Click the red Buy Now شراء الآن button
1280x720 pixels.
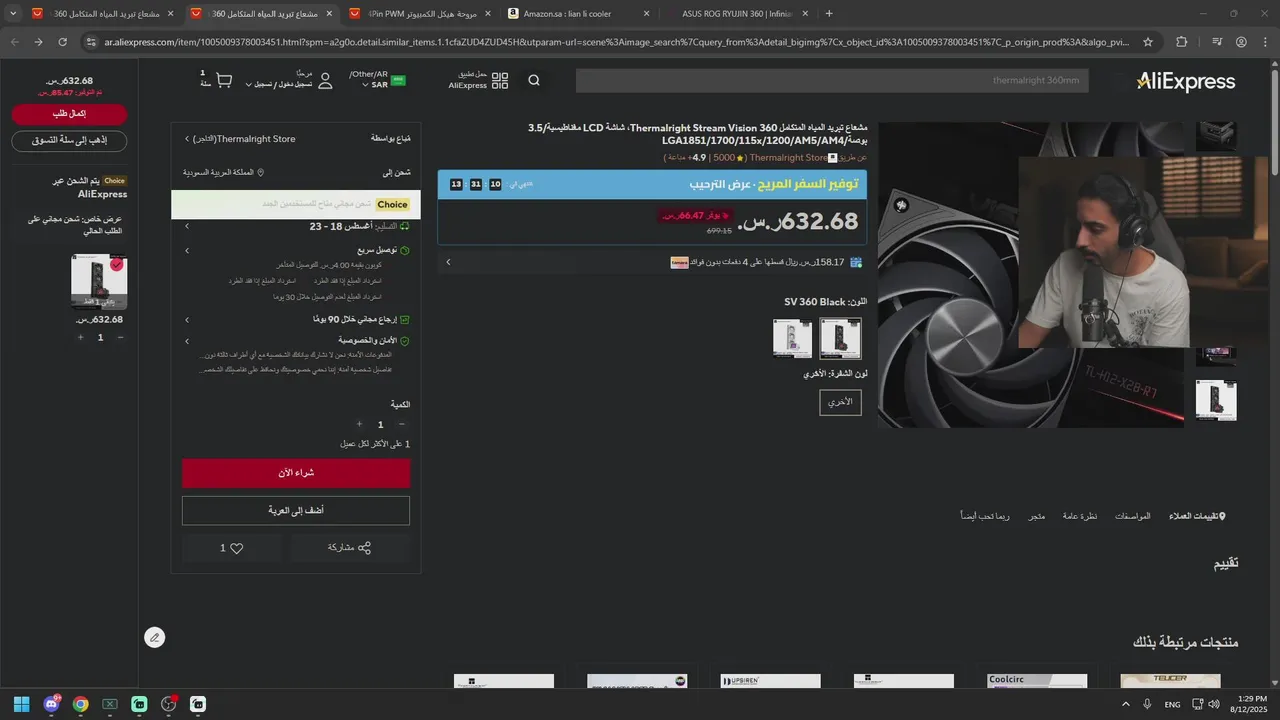click(x=296, y=473)
